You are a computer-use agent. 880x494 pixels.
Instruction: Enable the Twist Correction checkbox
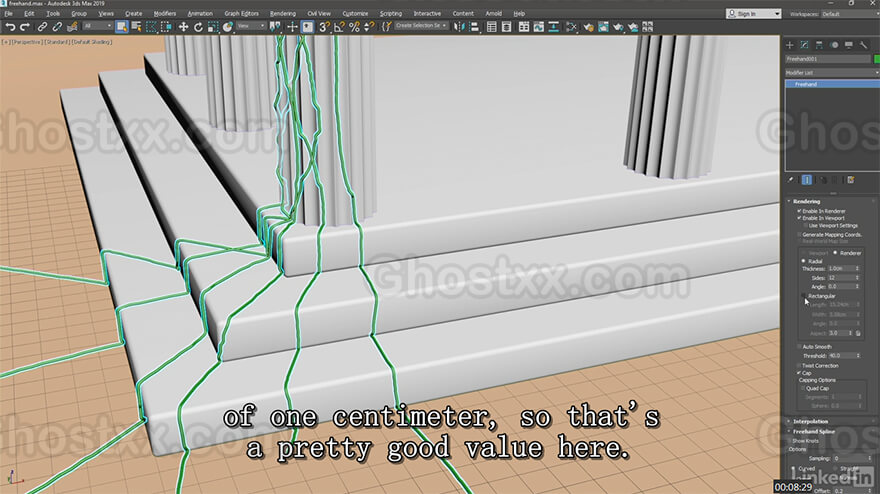(799, 365)
